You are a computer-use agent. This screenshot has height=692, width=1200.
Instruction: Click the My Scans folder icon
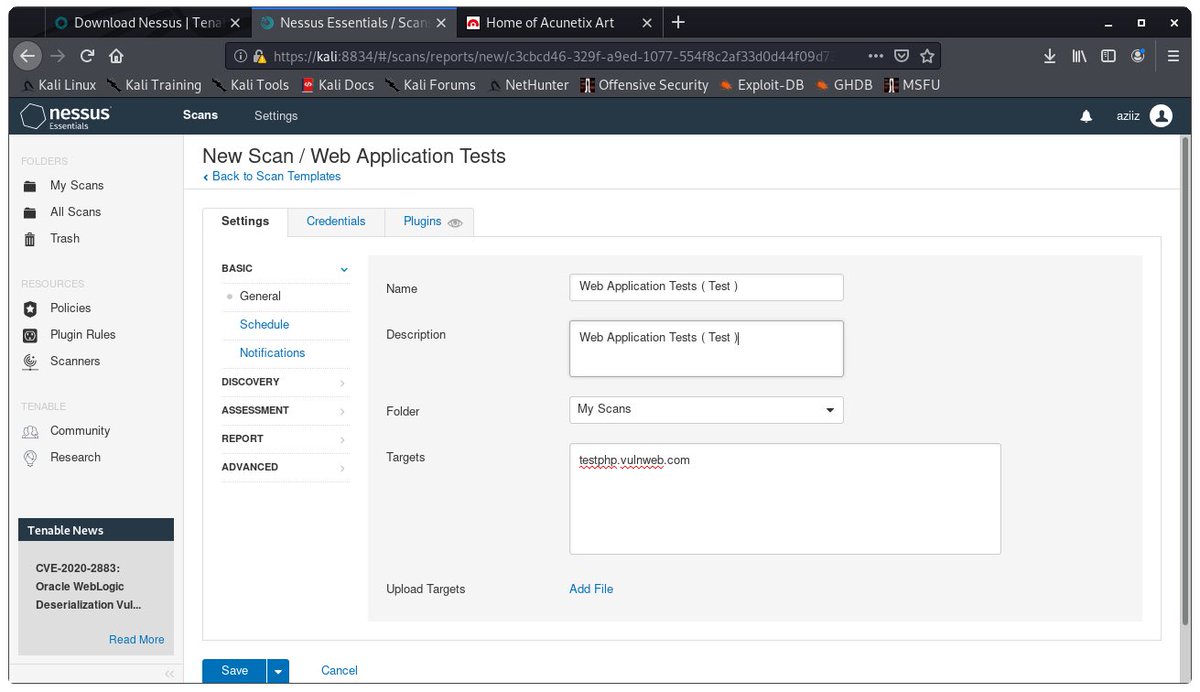30,186
